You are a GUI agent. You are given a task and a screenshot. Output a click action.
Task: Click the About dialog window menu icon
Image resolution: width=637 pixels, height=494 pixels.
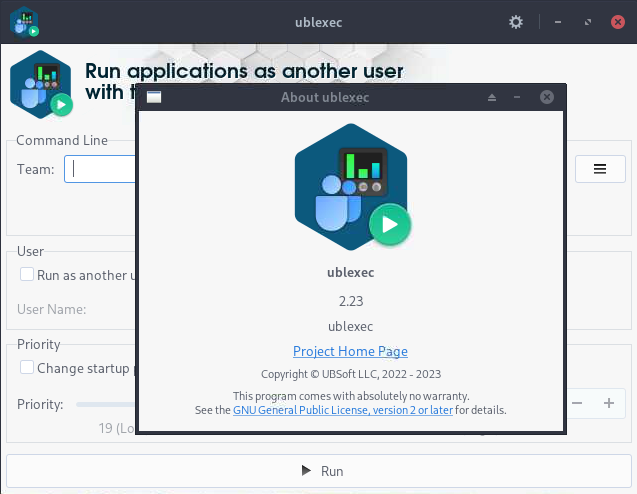pyautogui.click(x=154, y=97)
